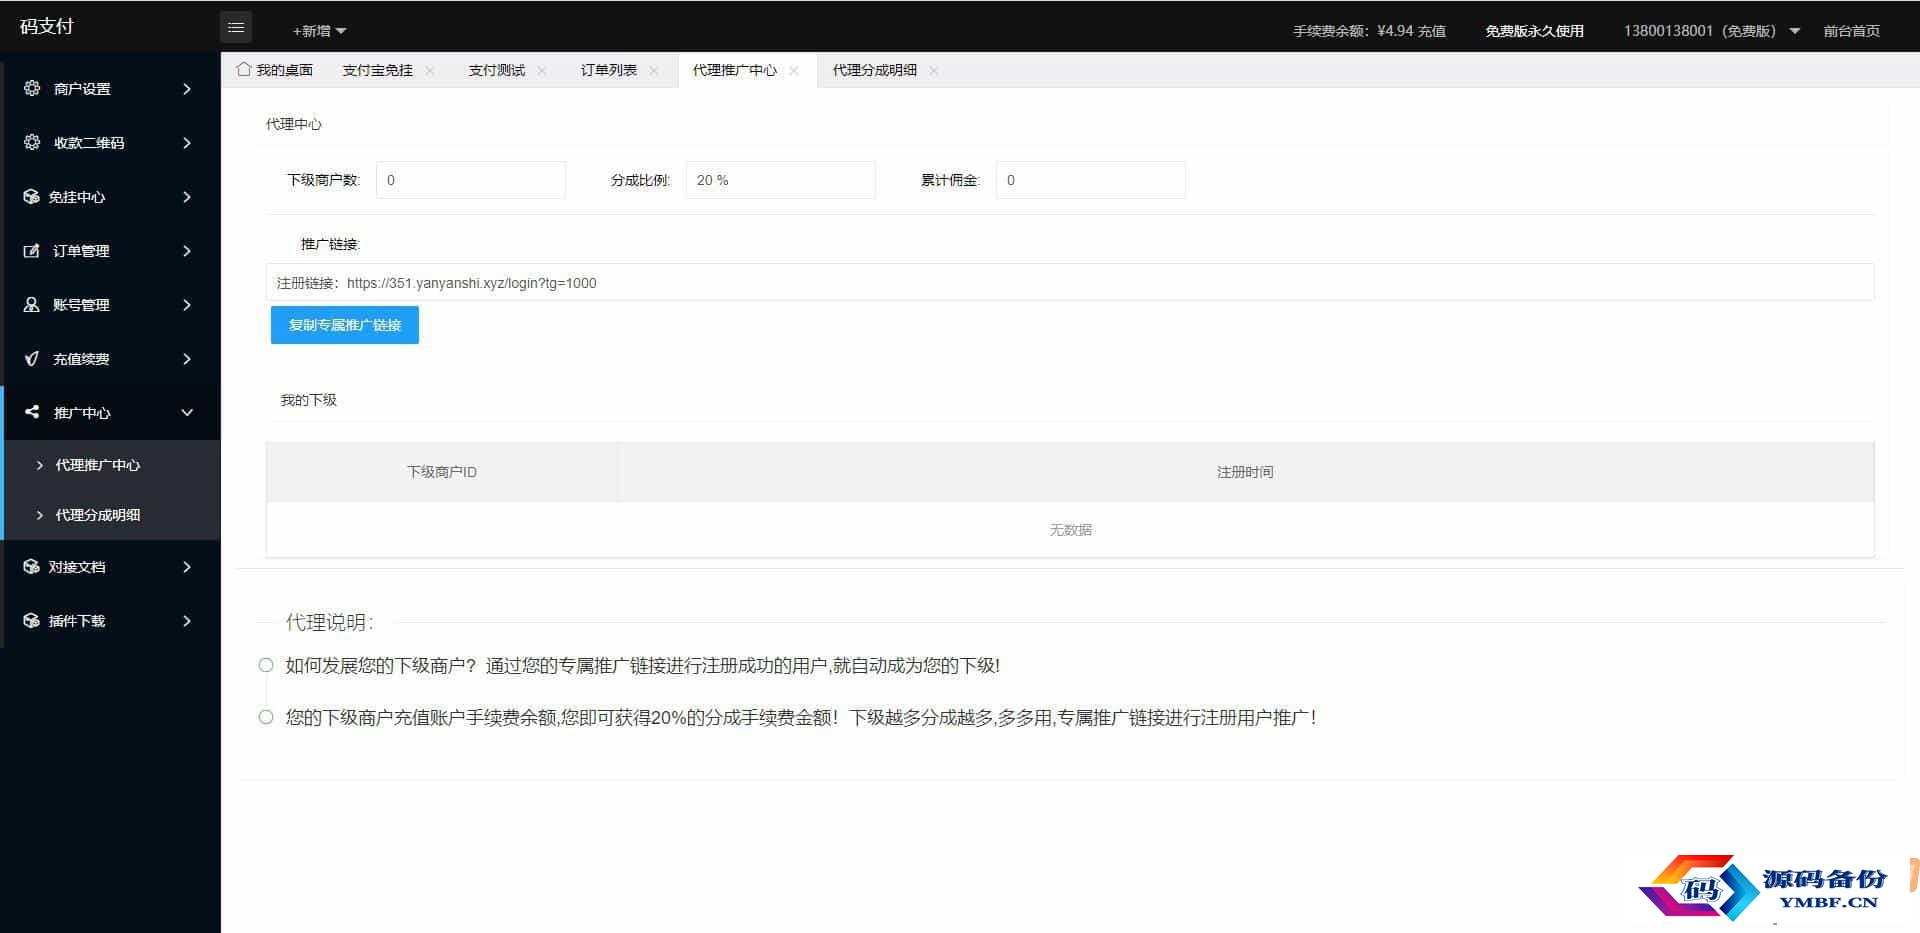The image size is (1920, 933).
Task: Click the home icon on 我的桌面 tab
Action: (243, 69)
